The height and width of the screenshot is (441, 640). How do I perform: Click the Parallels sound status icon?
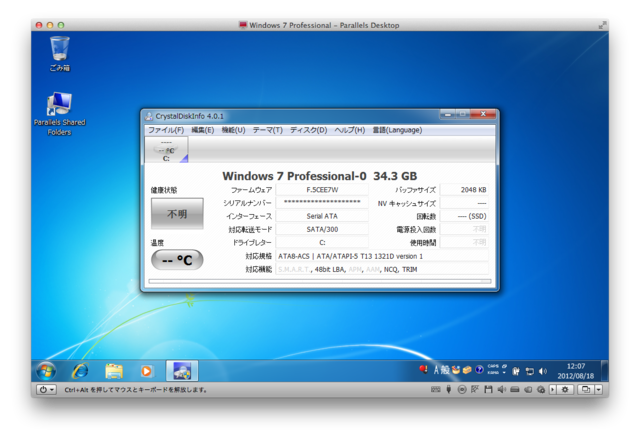coord(502,390)
